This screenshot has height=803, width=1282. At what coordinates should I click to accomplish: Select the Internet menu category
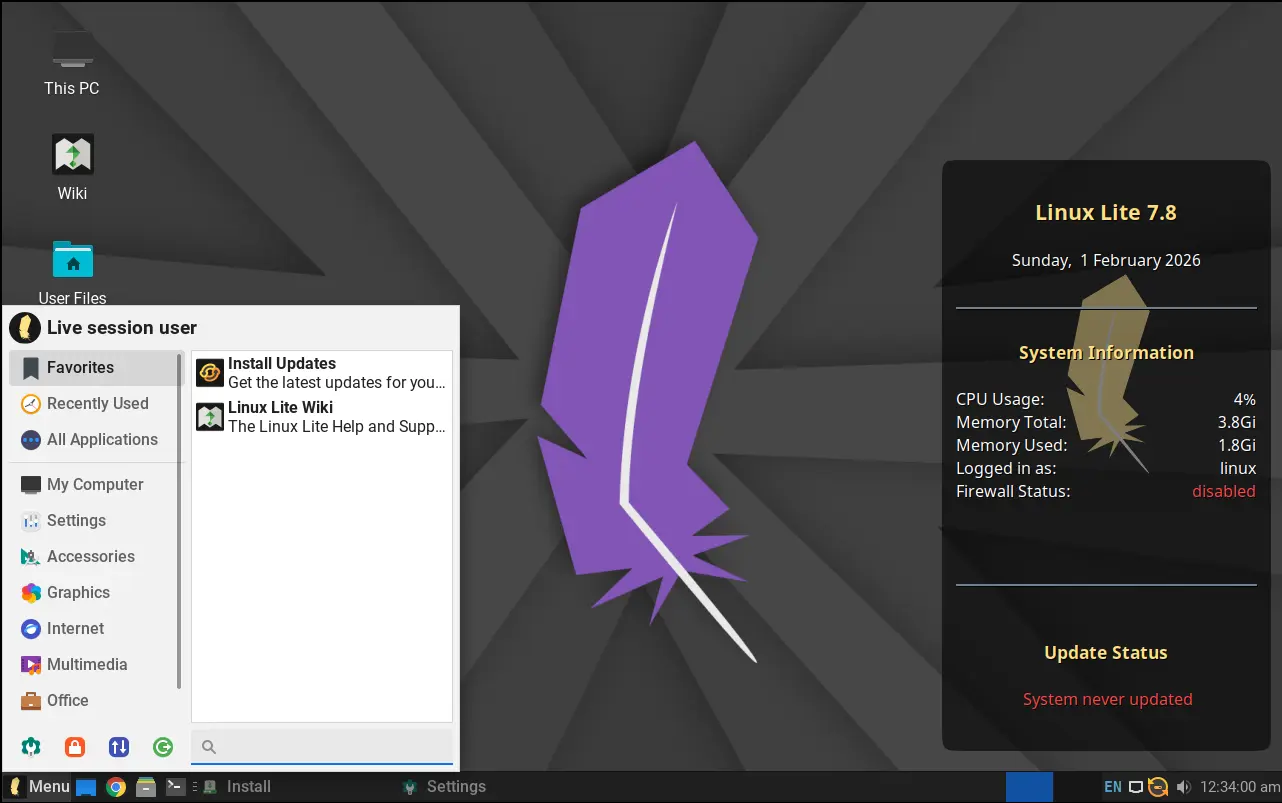click(x=75, y=629)
